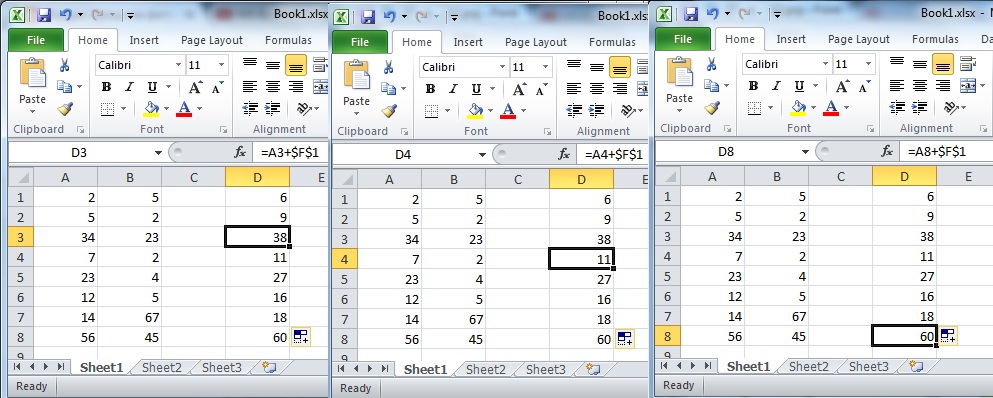Click Undo arrow in right window
Image resolution: width=993 pixels, height=398 pixels.
pos(711,13)
